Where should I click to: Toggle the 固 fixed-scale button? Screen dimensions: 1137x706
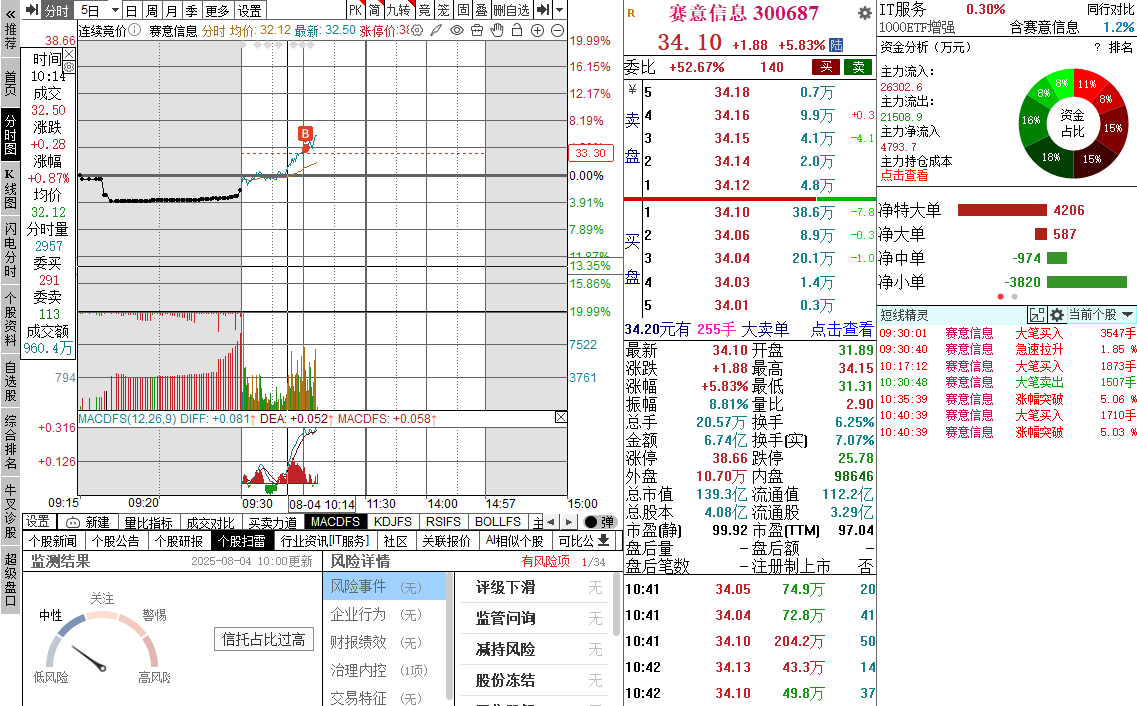[463, 10]
